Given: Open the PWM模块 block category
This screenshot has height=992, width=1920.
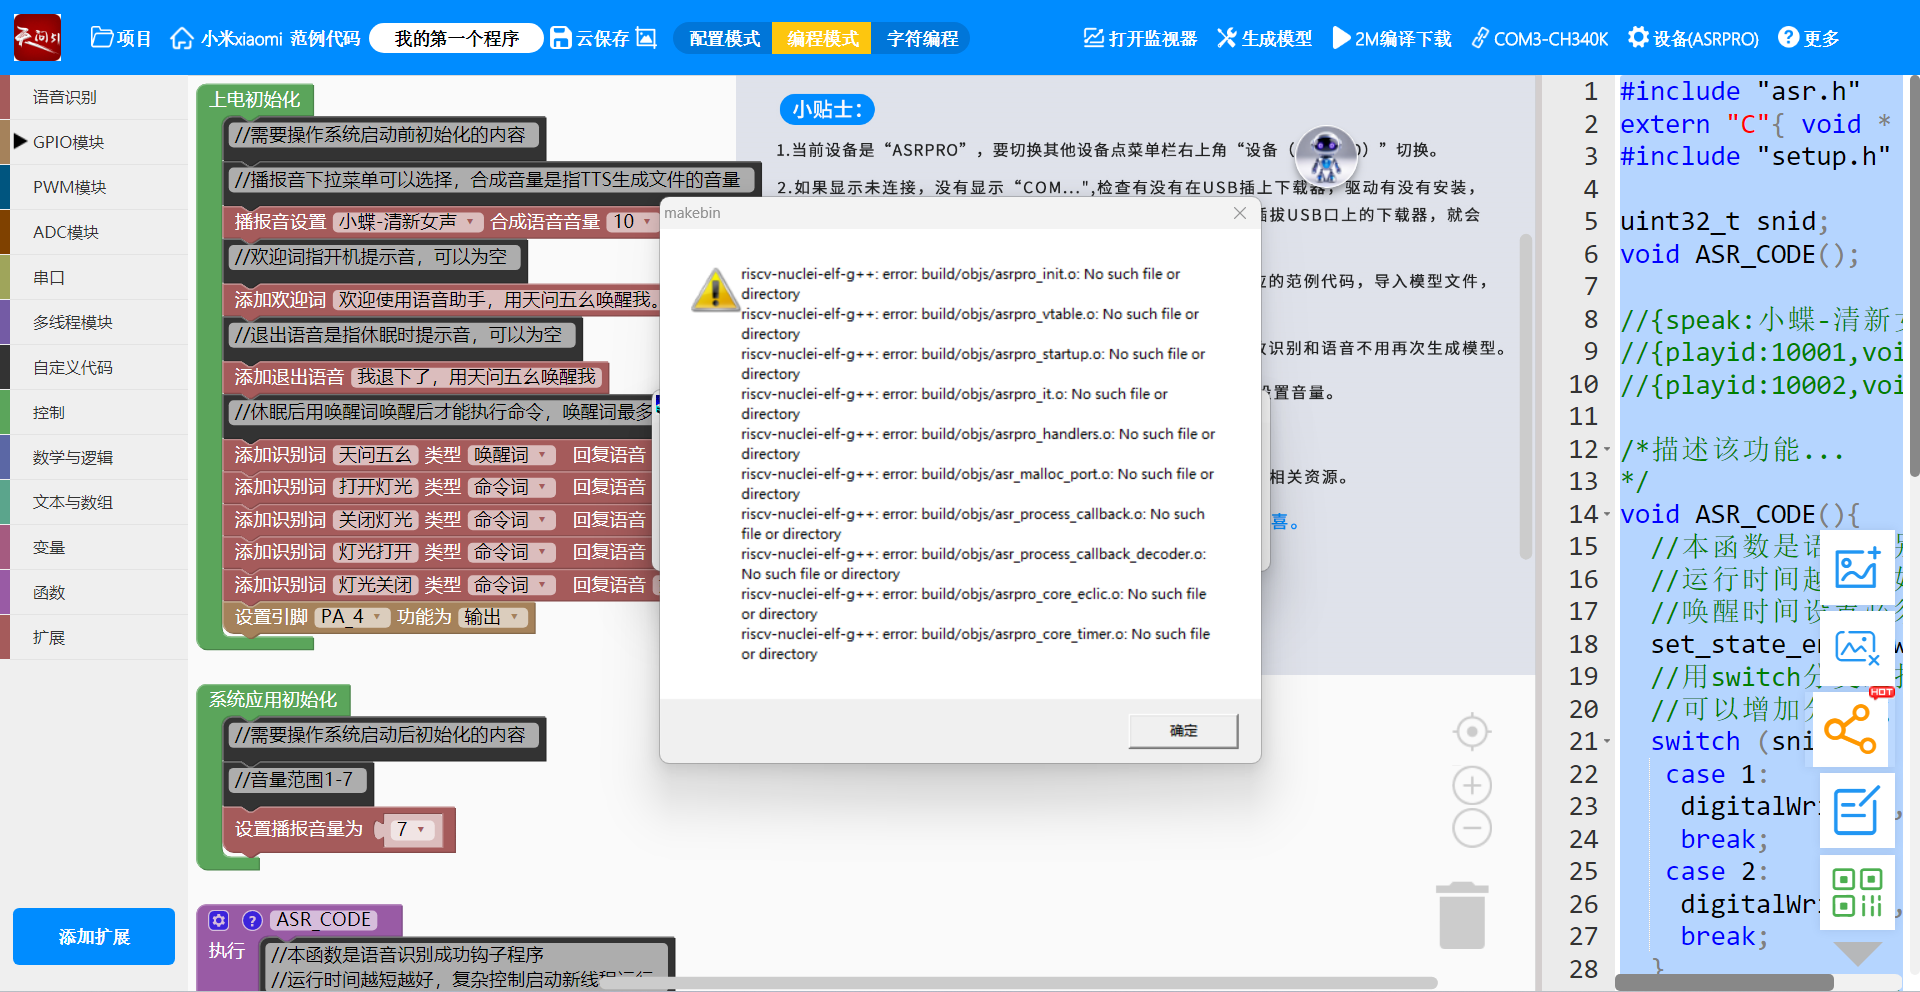Looking at the screenshot, I should tap(94, 187).
